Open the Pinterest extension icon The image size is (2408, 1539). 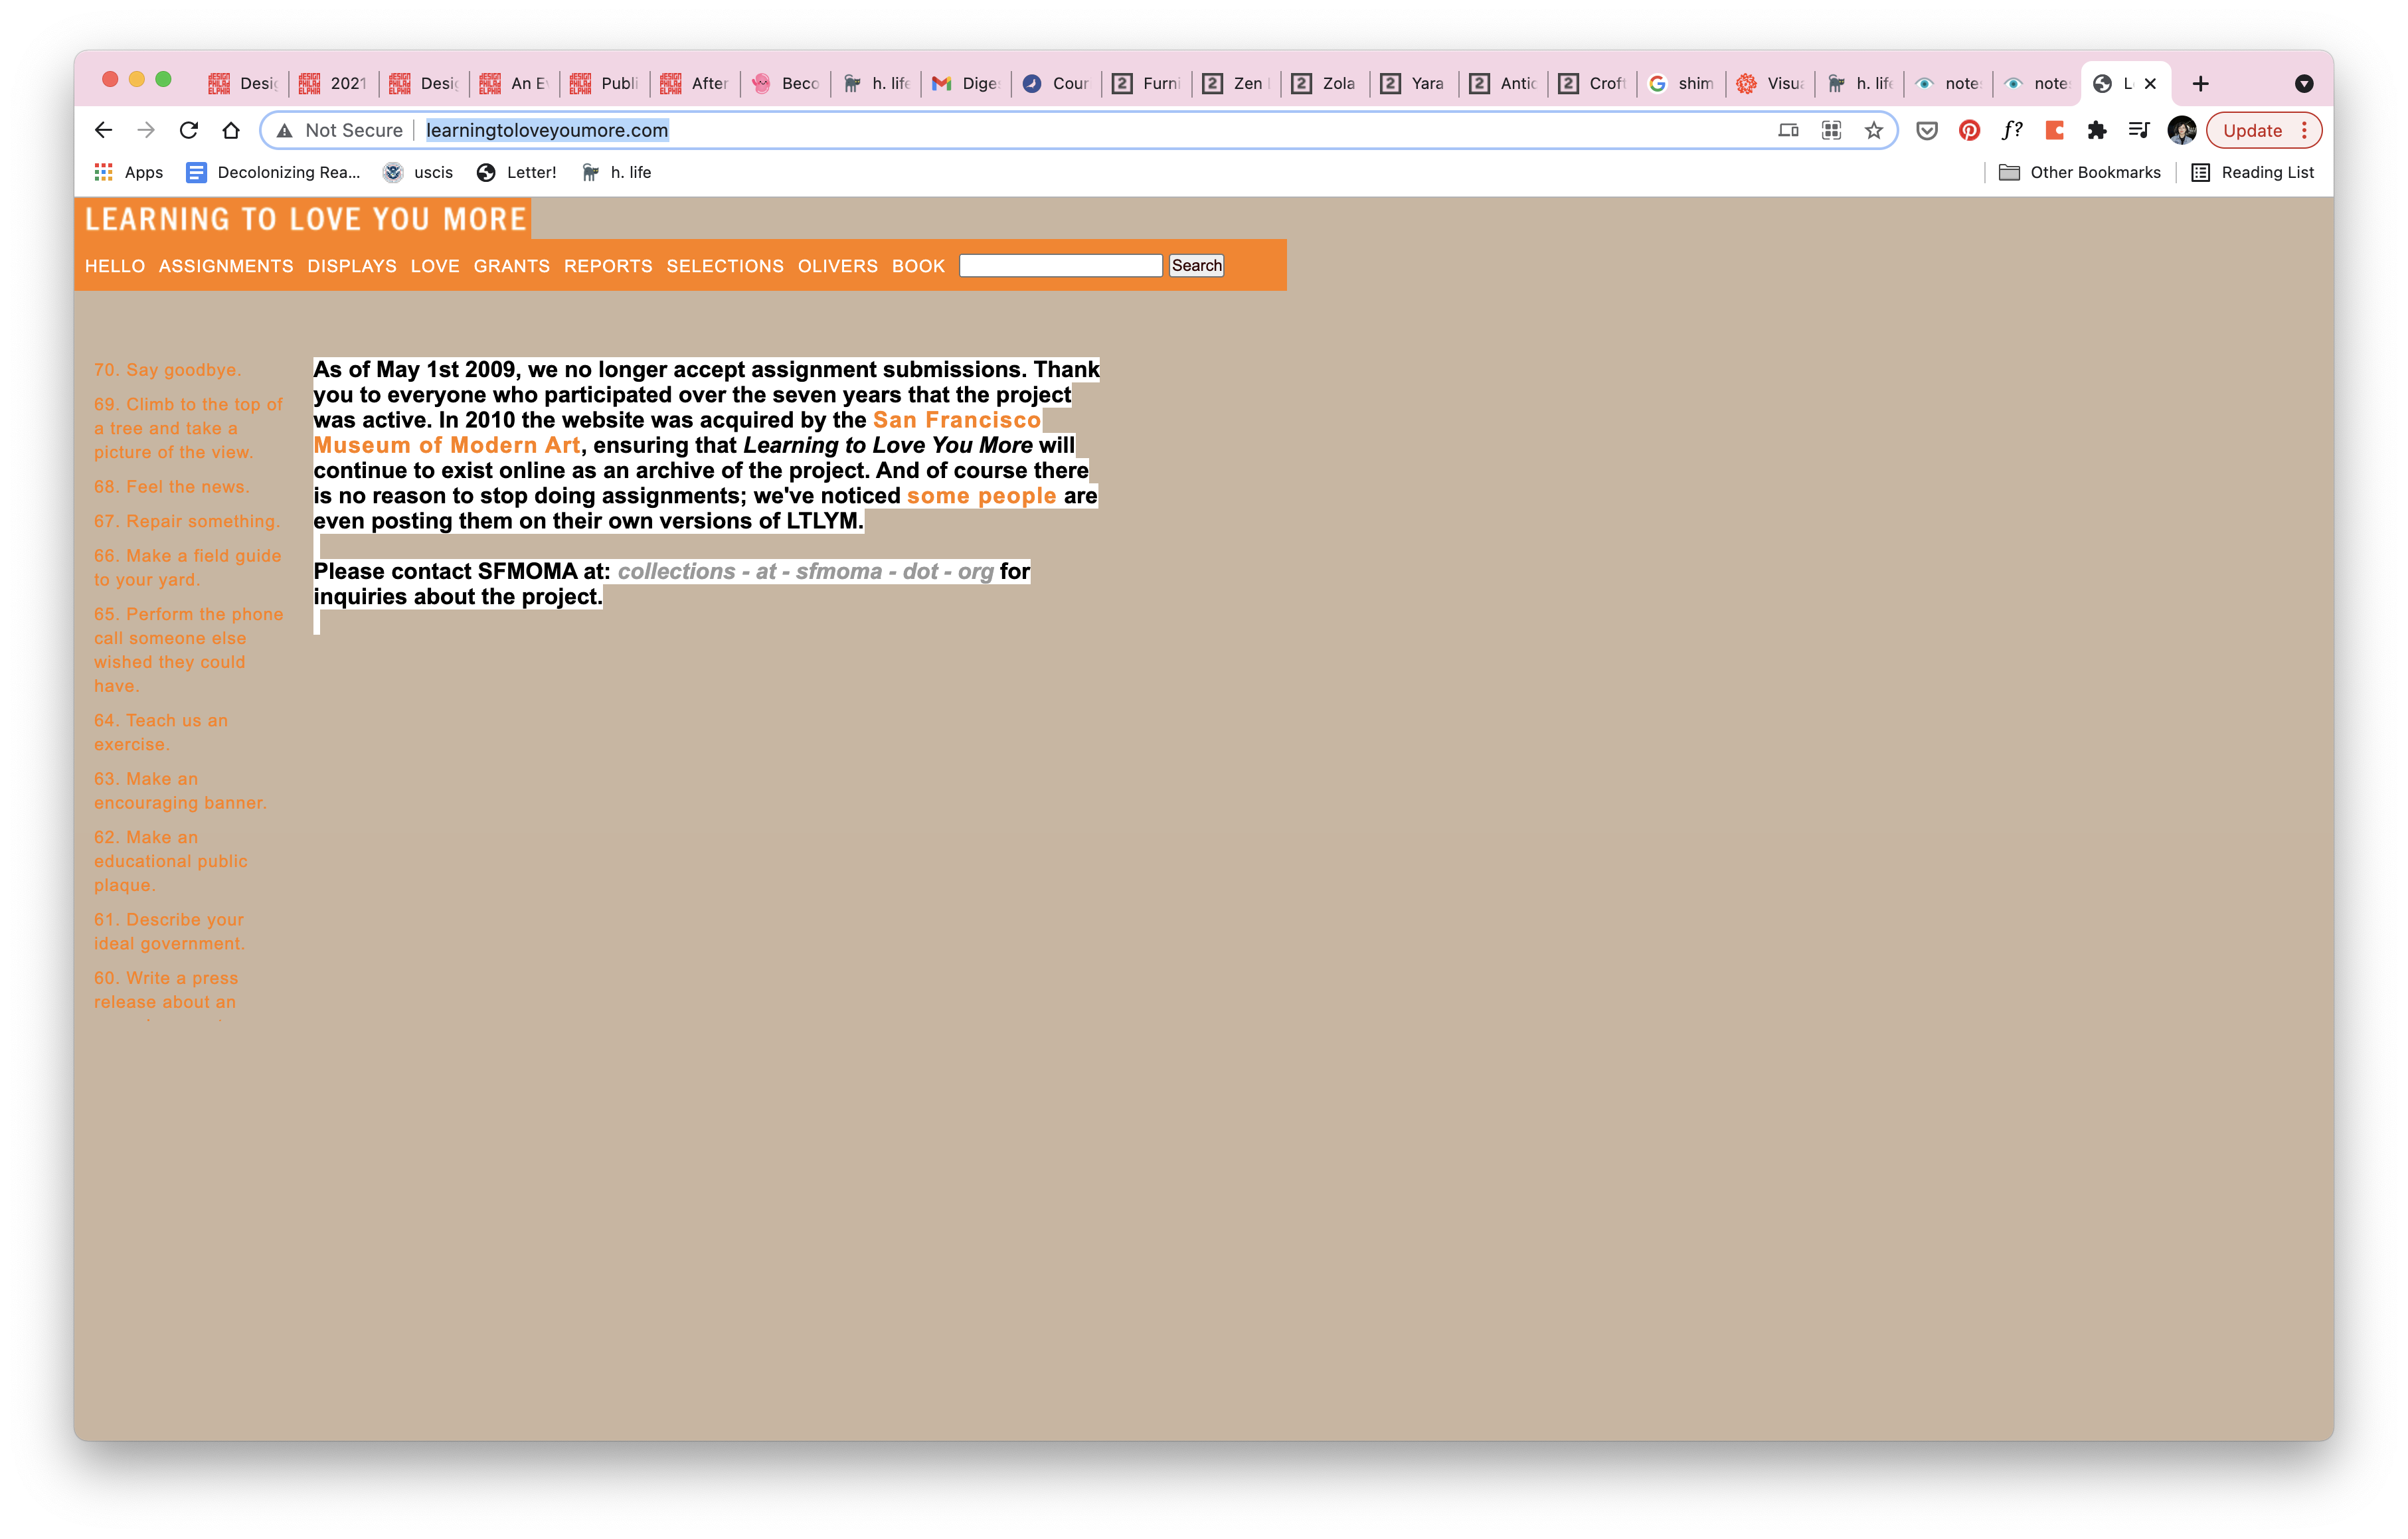(1969, 130)
